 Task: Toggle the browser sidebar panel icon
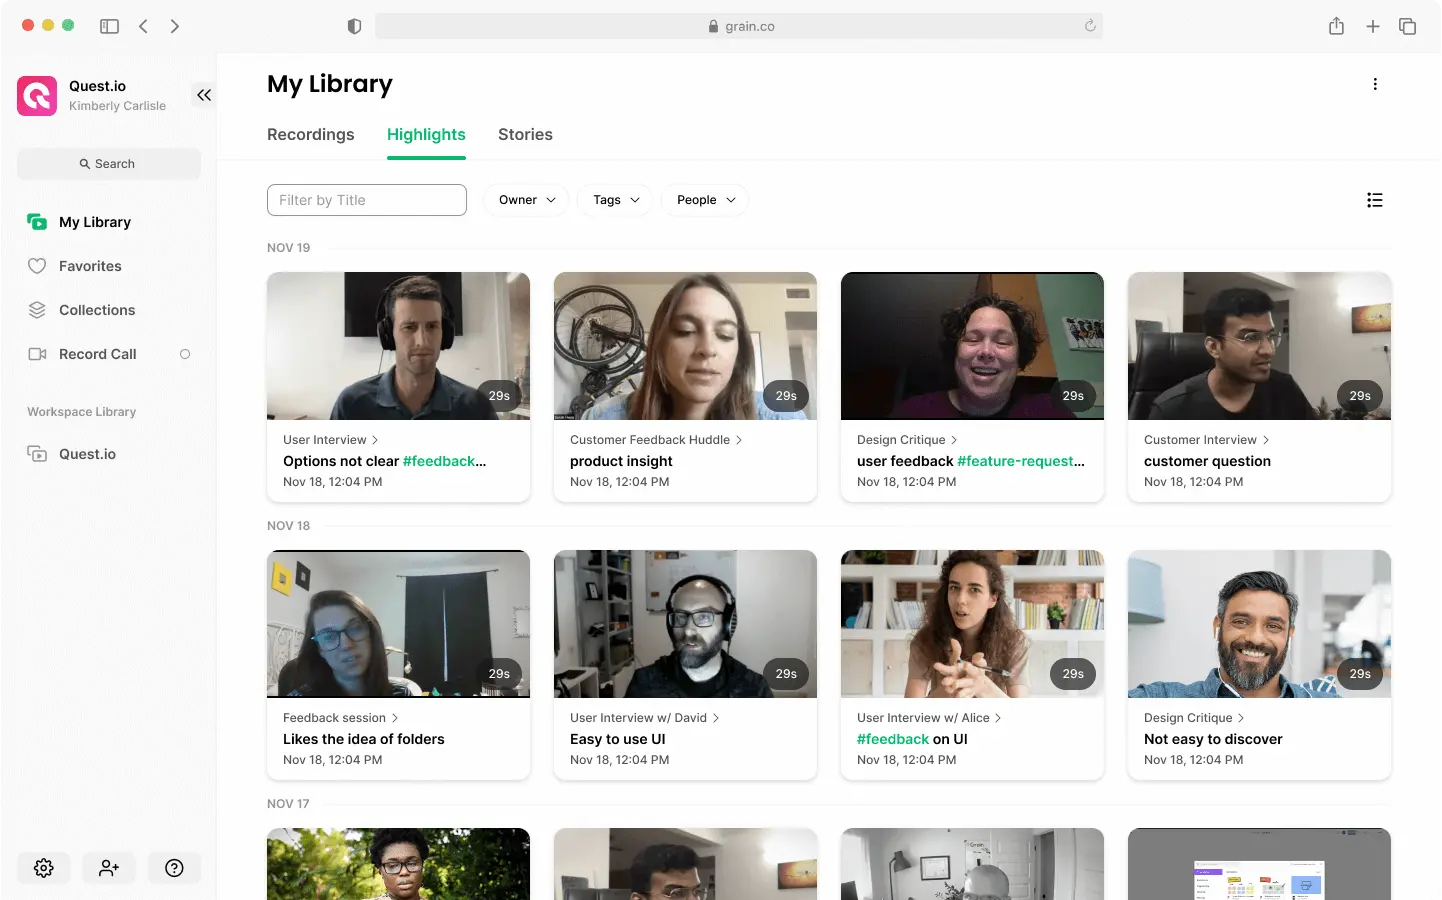click(x=110, y=26)
